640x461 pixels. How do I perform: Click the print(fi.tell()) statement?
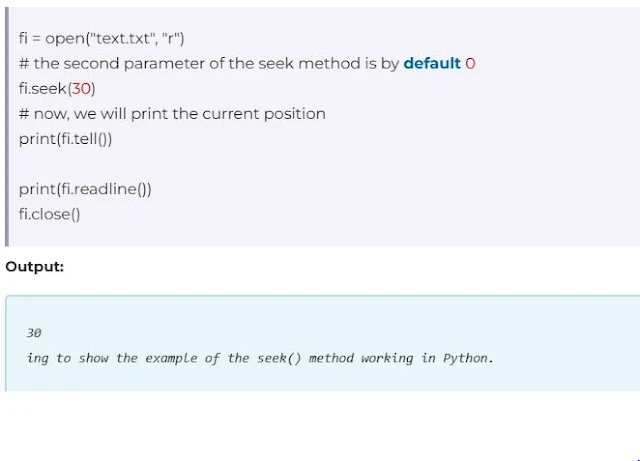(x=65, y=138)
